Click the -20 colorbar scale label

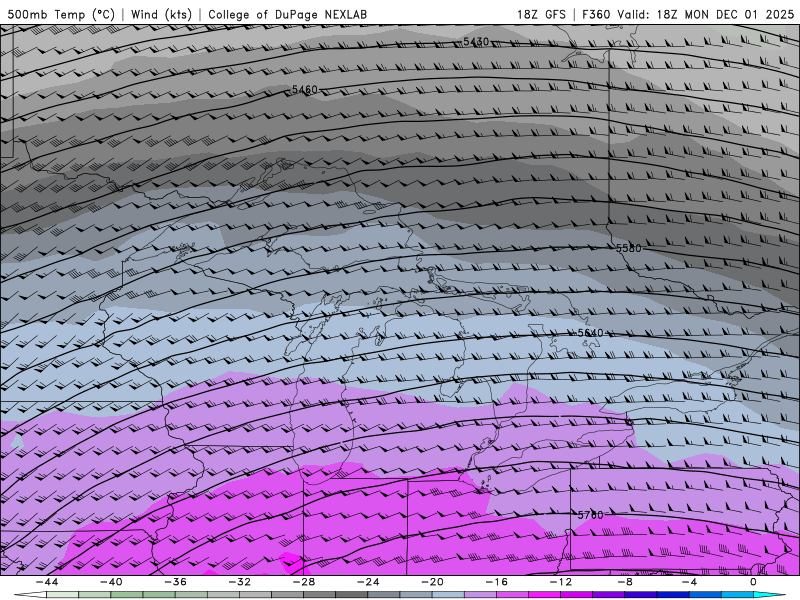pyautogui.click(x=433, y=582)
